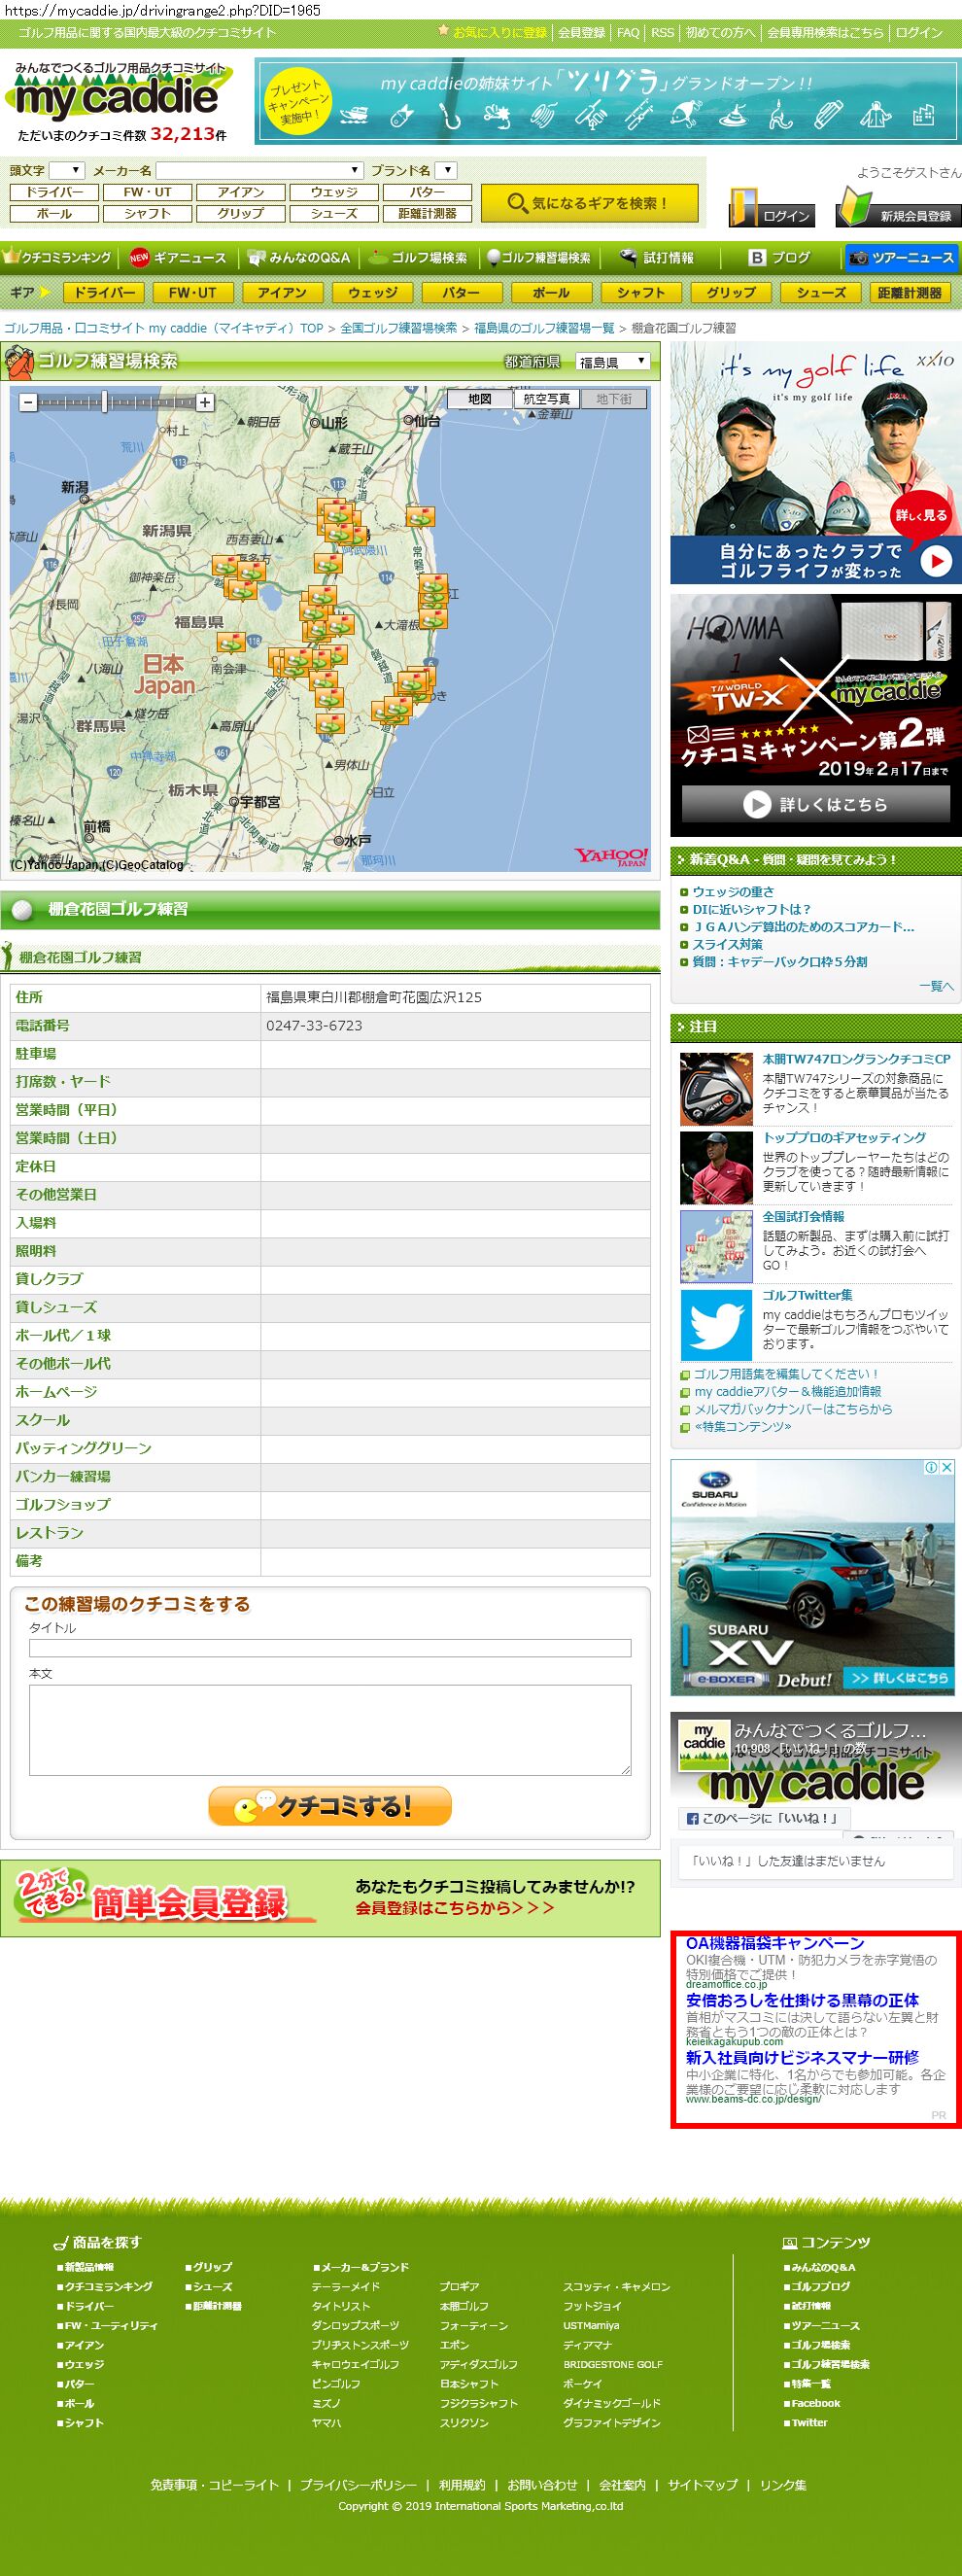The width and height of the screenshot is (962, 2576).
Task: Open みんなのQ&A menu item
Action: click(300, 257)
